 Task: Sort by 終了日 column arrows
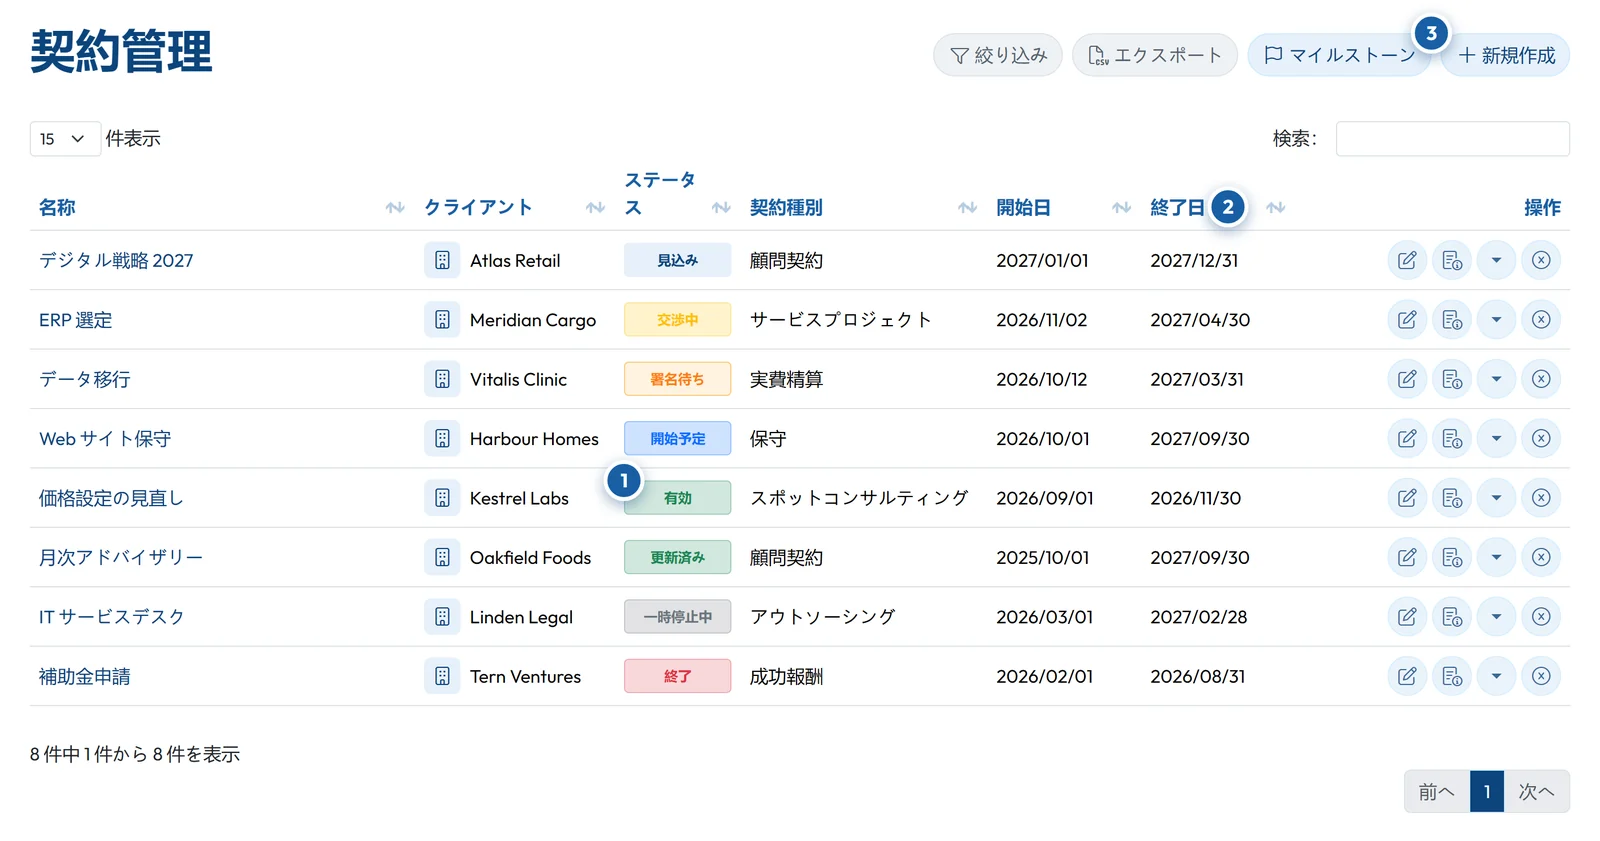(x=1275, y=207)
